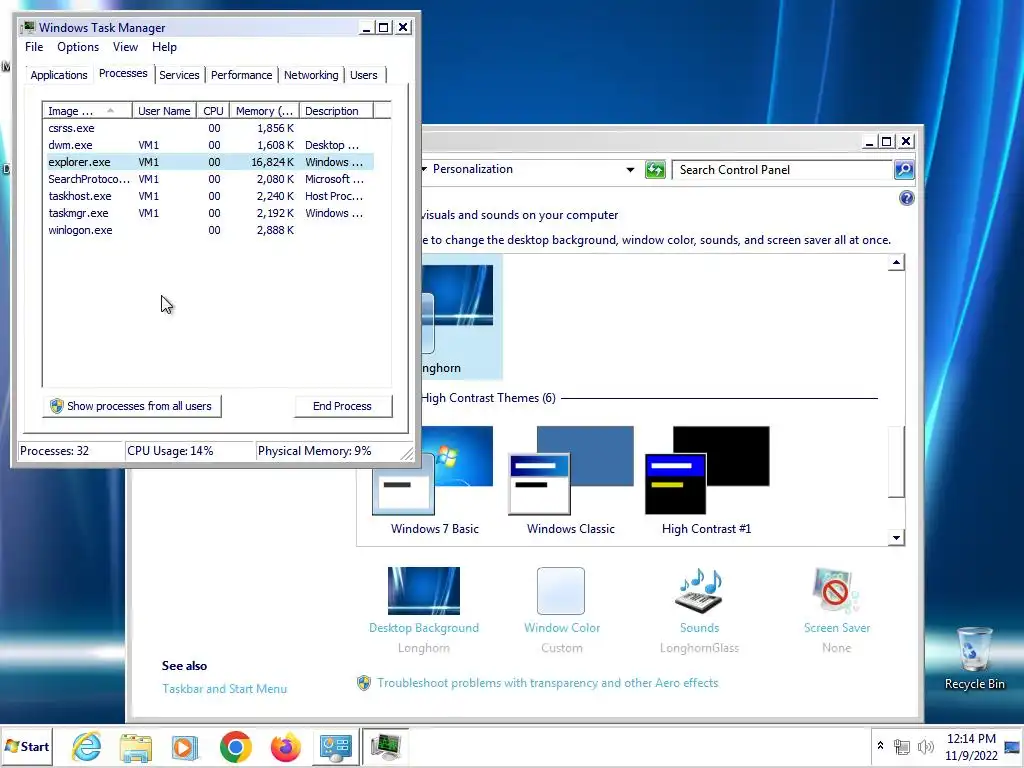
Task: Select the Windows 7 Basic theme
Action: click(x=434, y=481)
